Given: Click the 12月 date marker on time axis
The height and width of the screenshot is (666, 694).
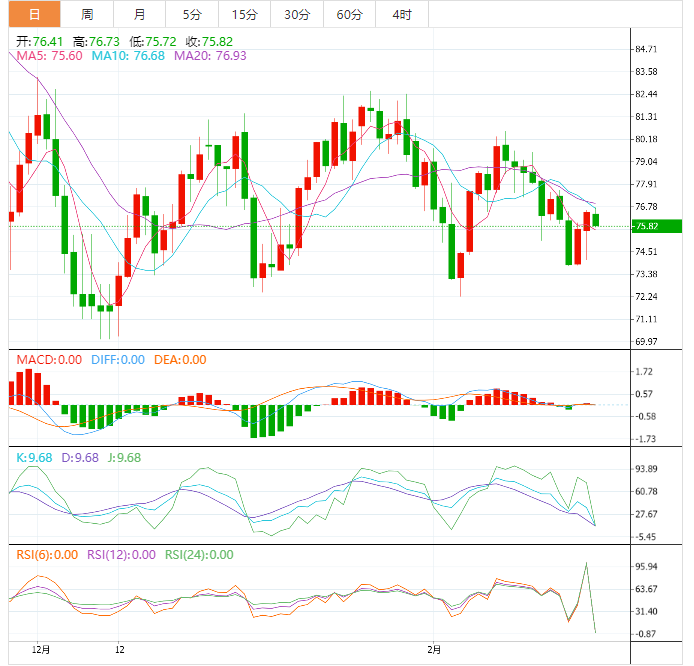Looking at the screenshot, I should point(39,649).
